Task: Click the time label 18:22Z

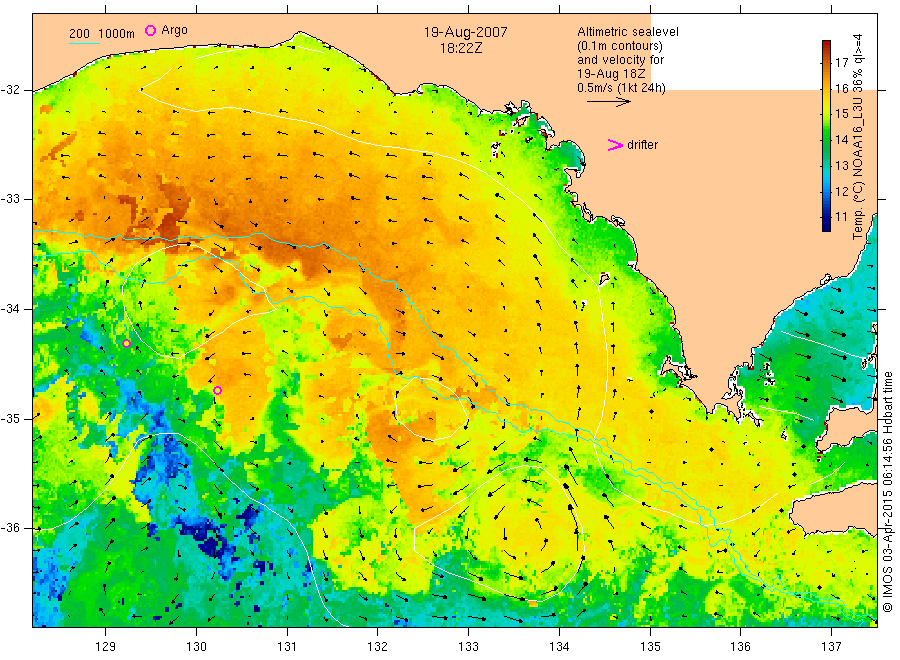Action: point(461,49)
